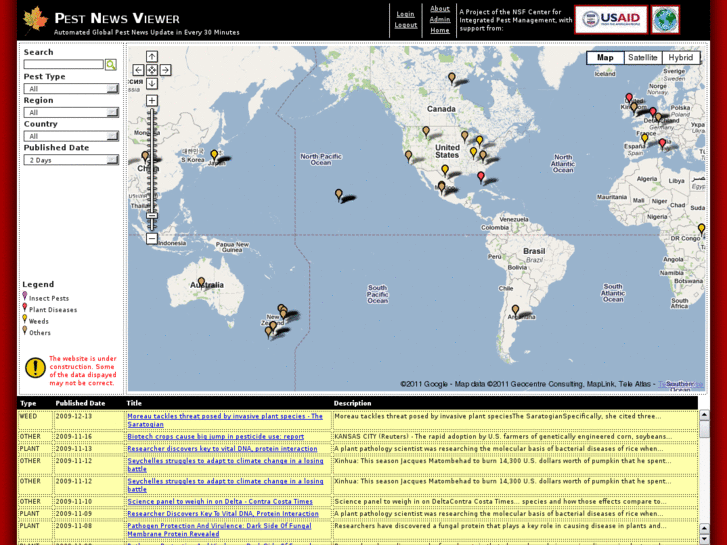Screen dimensions: 727x545
Task: Click the marker over China
Action: 145,156
